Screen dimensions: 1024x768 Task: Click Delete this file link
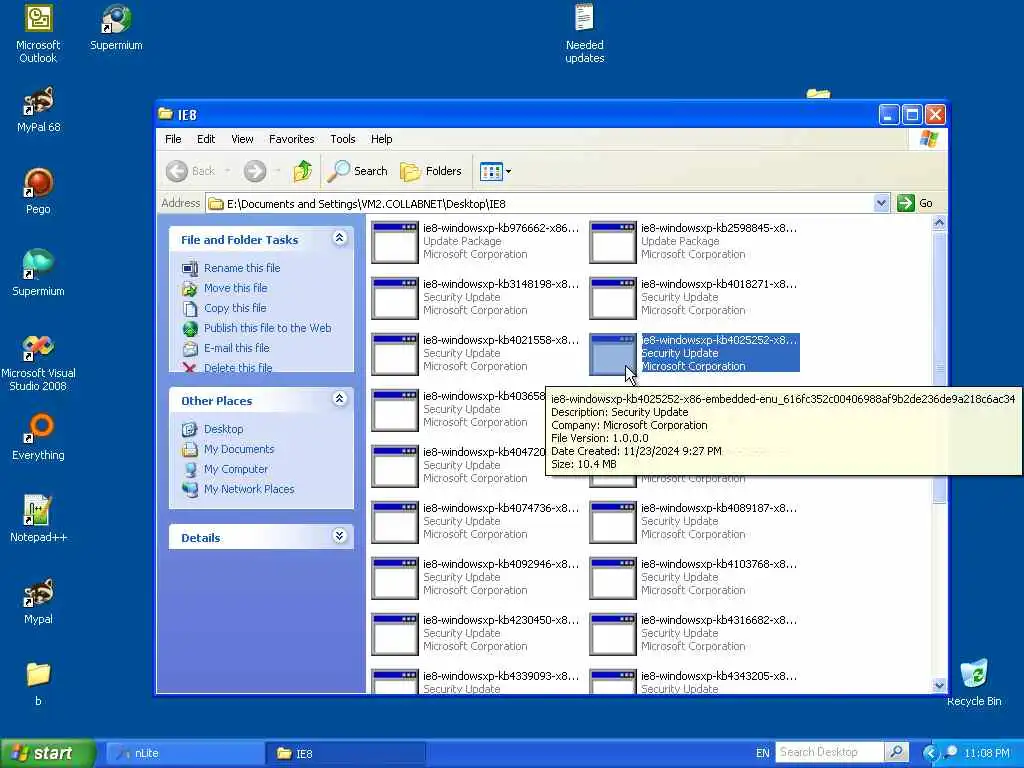238,368
